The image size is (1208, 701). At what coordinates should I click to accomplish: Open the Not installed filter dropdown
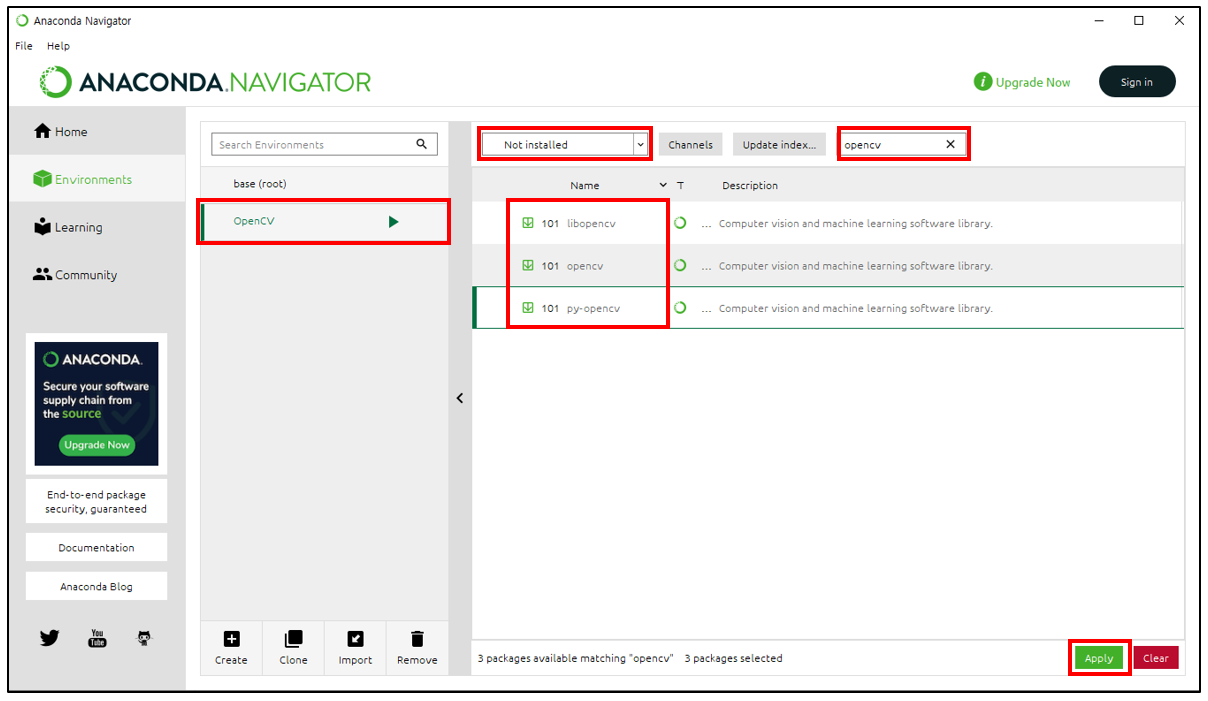[565, 144]
